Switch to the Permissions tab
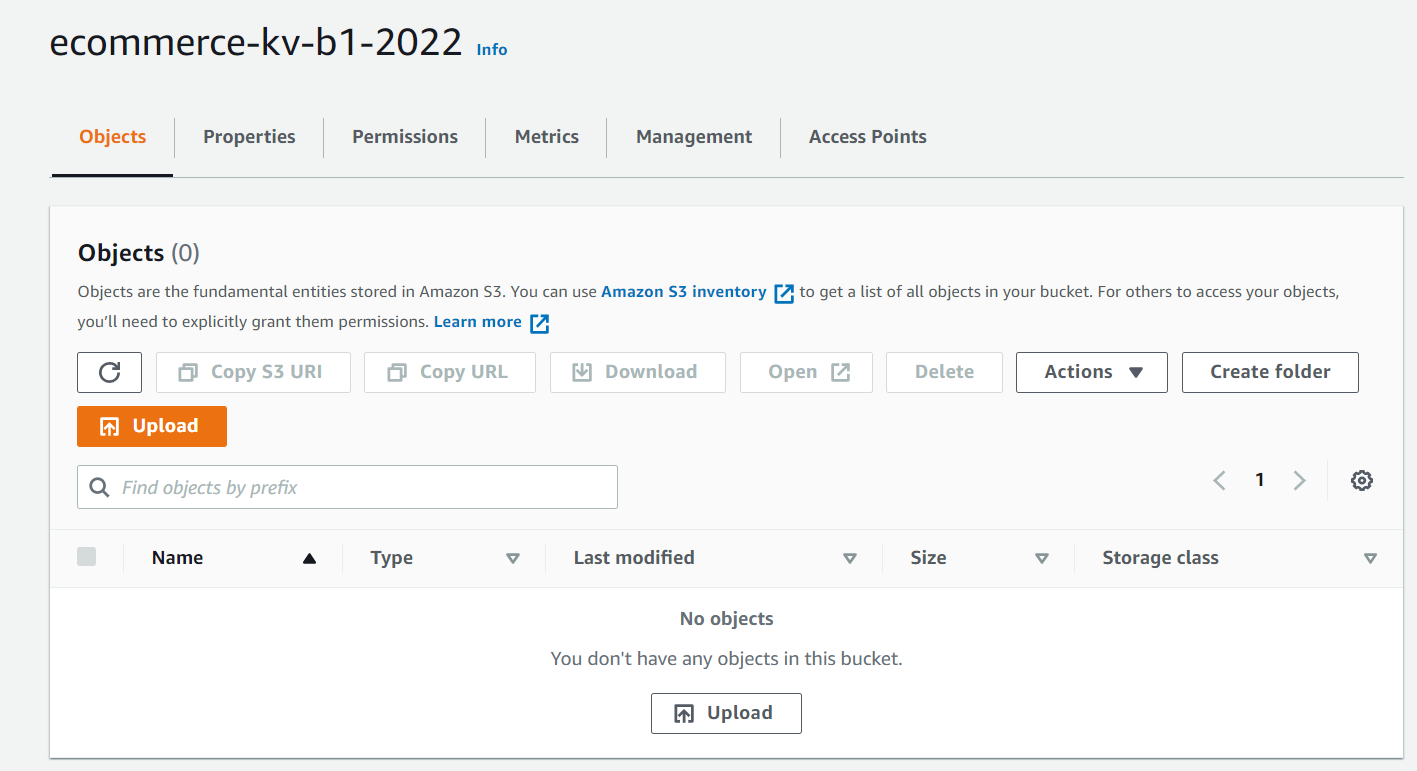1417x771 pixels. [x=404, y=136]
